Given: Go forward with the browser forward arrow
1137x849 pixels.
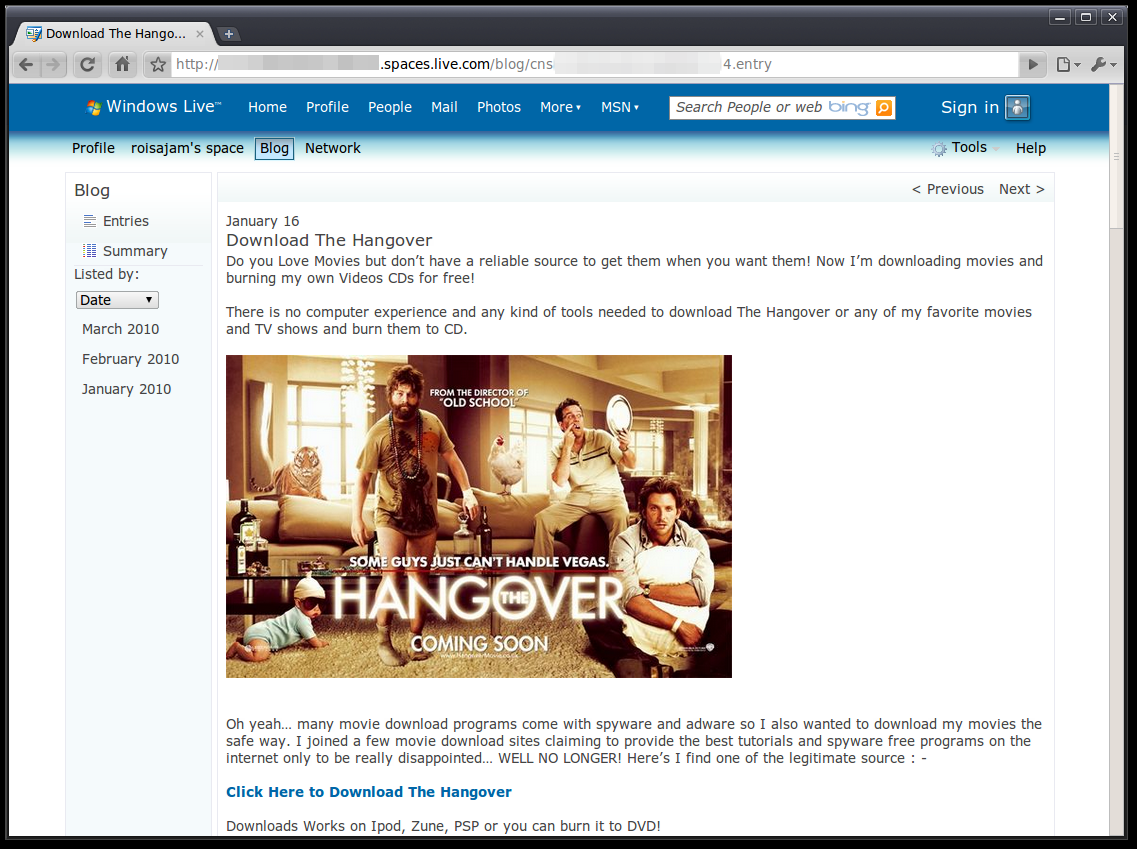Looking at the screenshot, I should pyautogui.click(x=53, y=65).
